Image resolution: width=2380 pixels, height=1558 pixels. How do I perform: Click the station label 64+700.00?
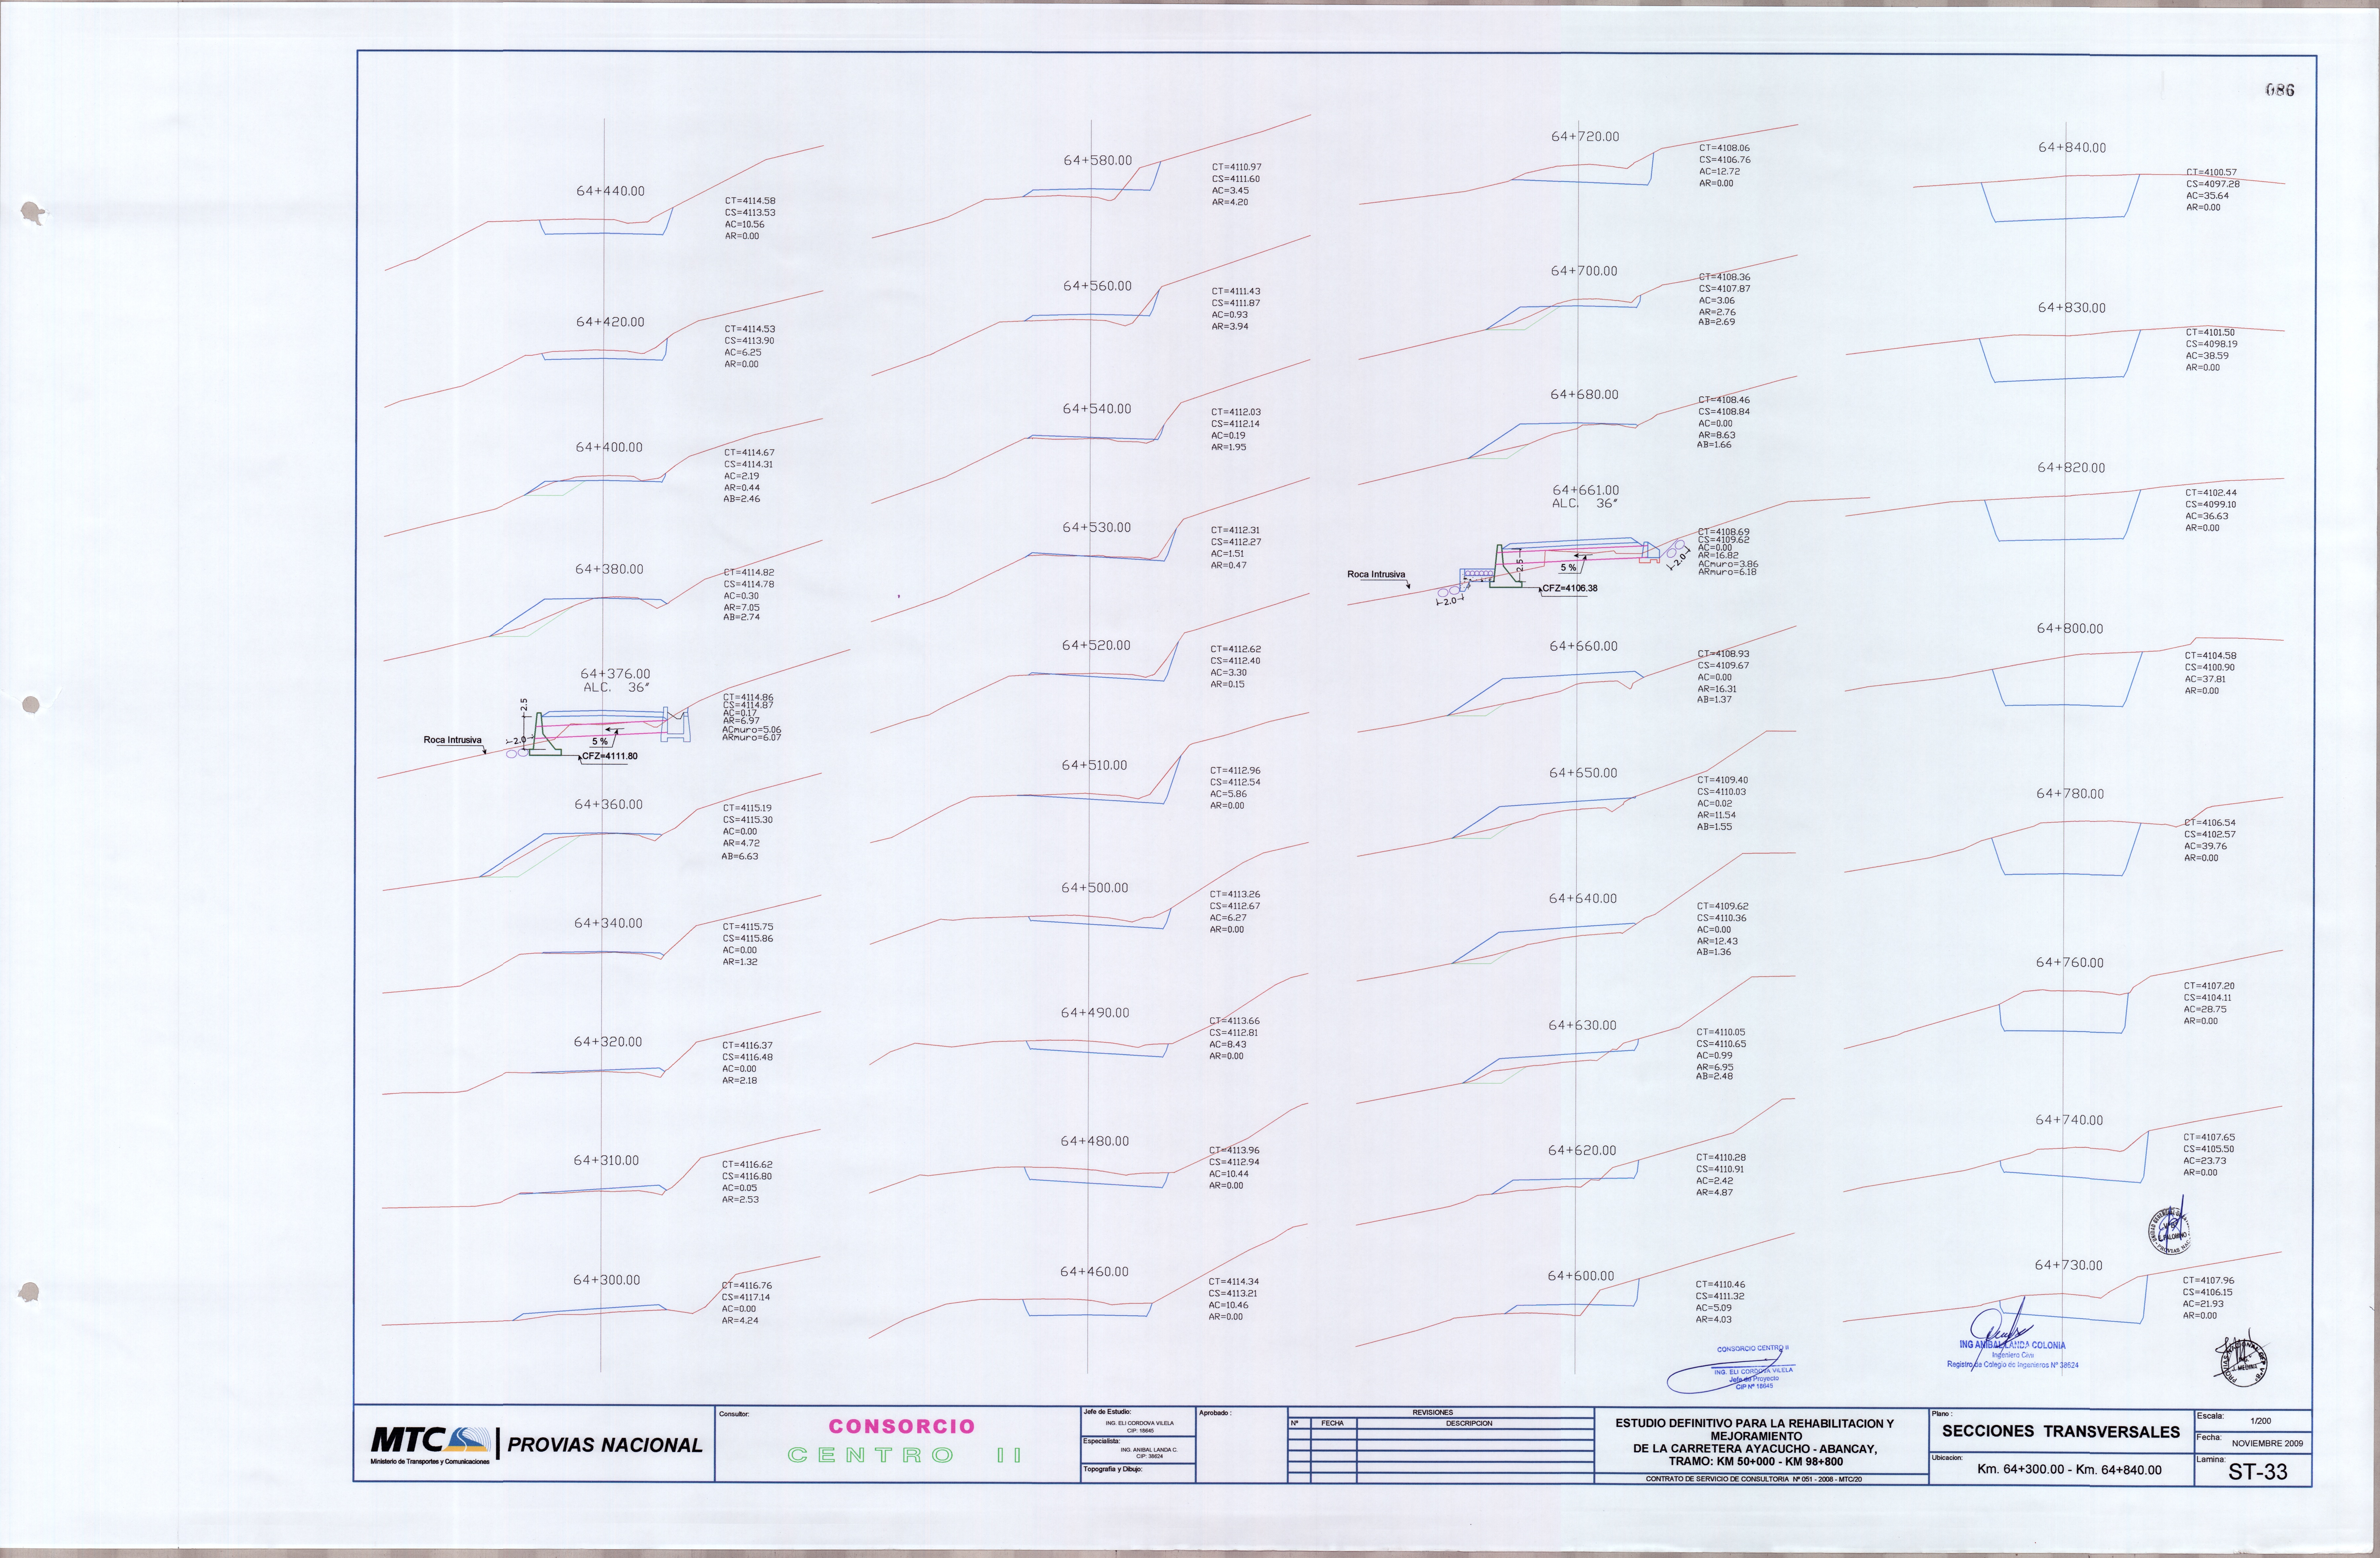[x=1584, y=271]
